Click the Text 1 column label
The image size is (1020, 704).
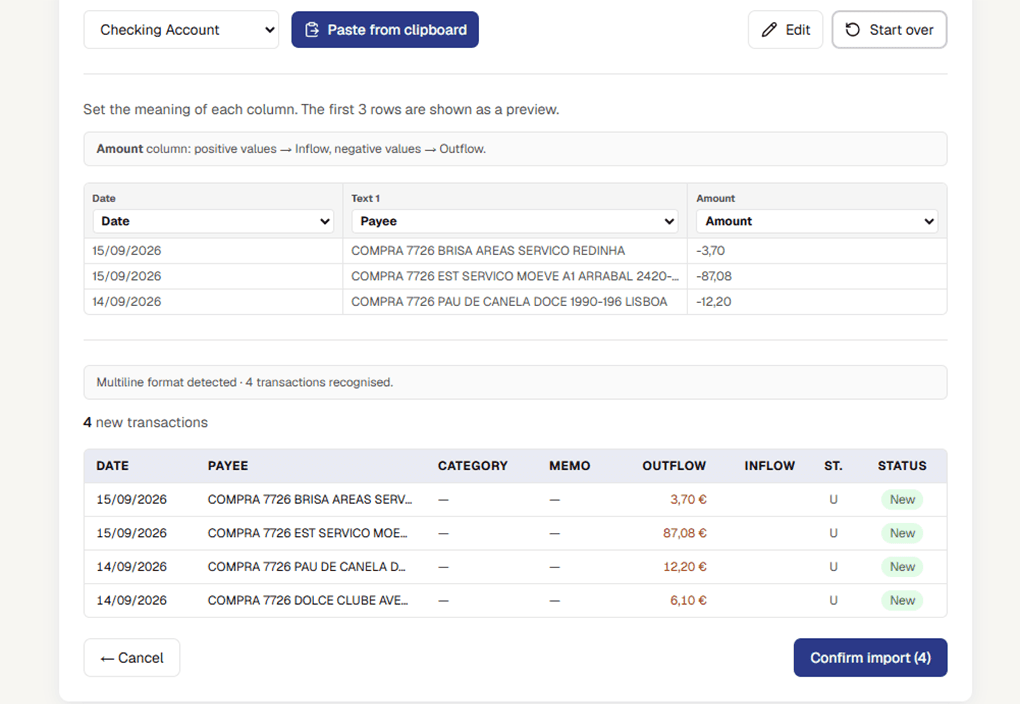[x=366, y=198]
